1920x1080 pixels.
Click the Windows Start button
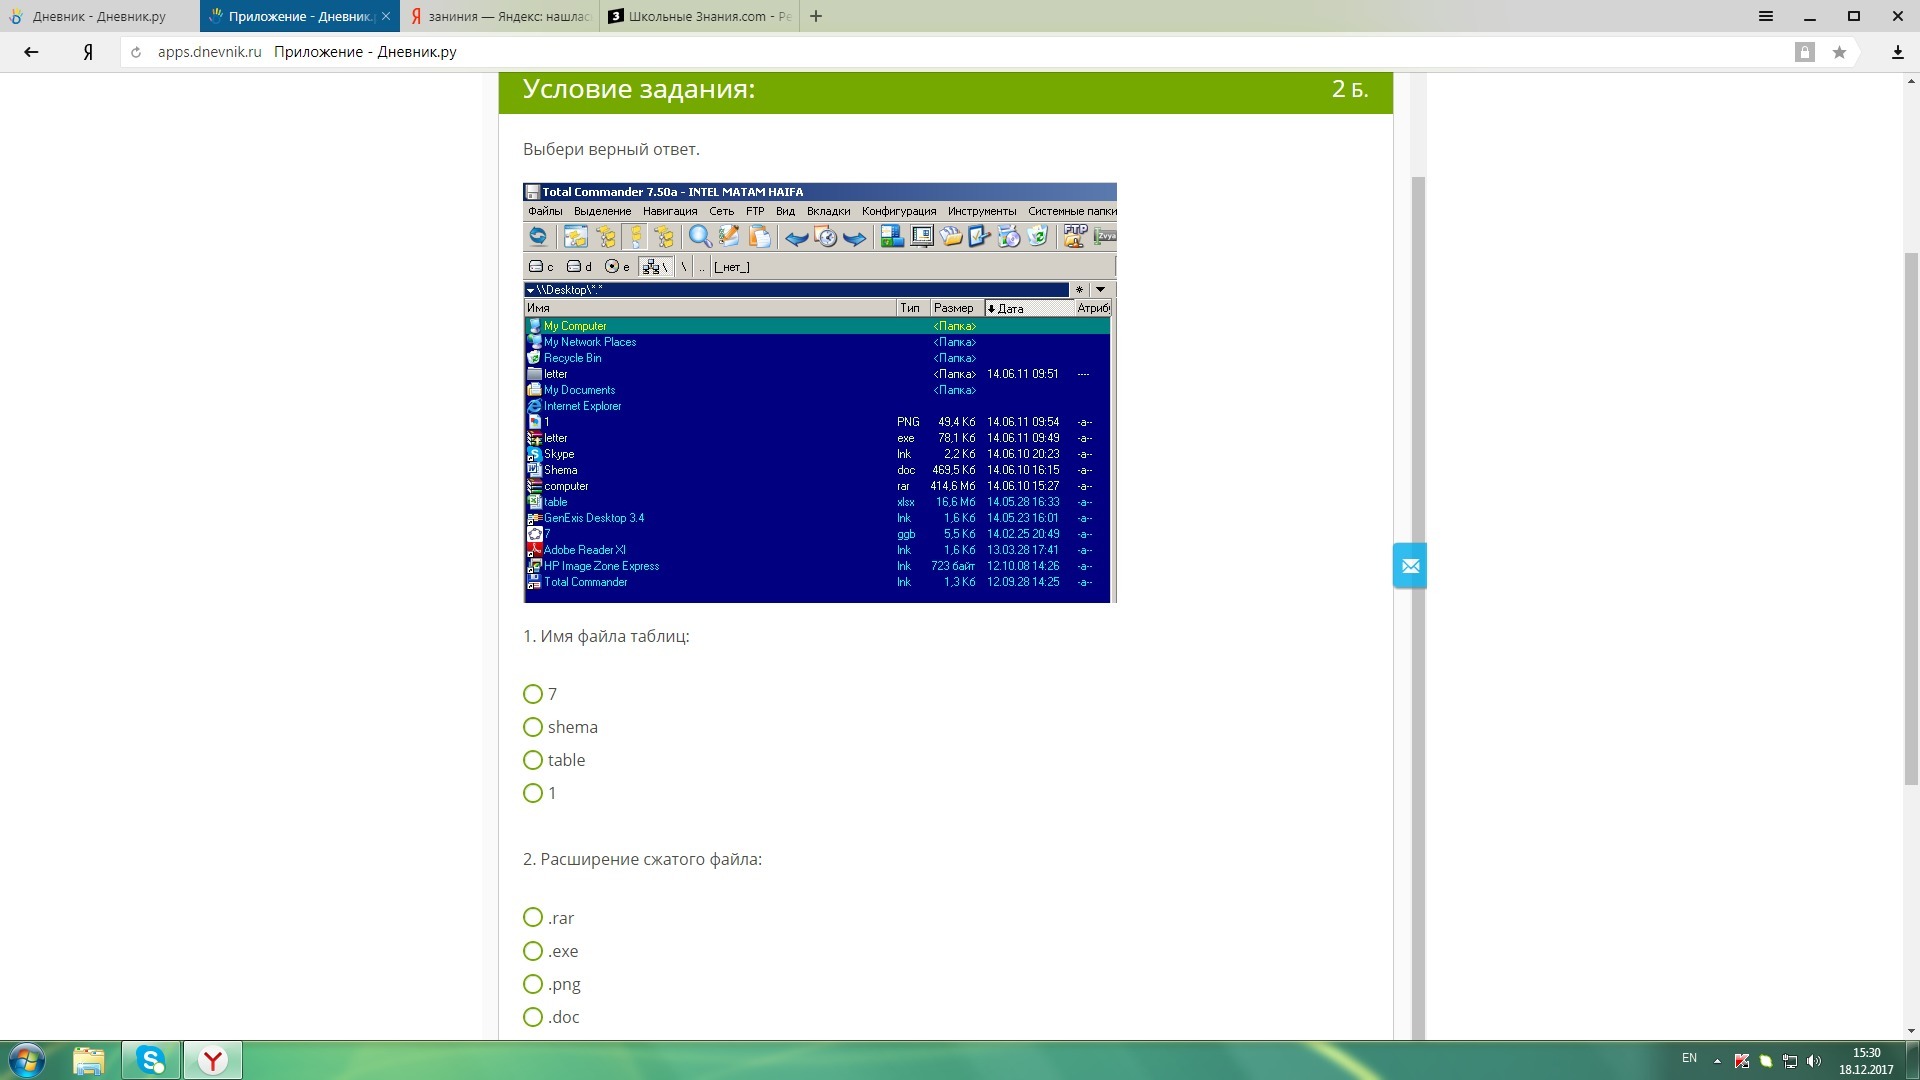coord(27,1060)
